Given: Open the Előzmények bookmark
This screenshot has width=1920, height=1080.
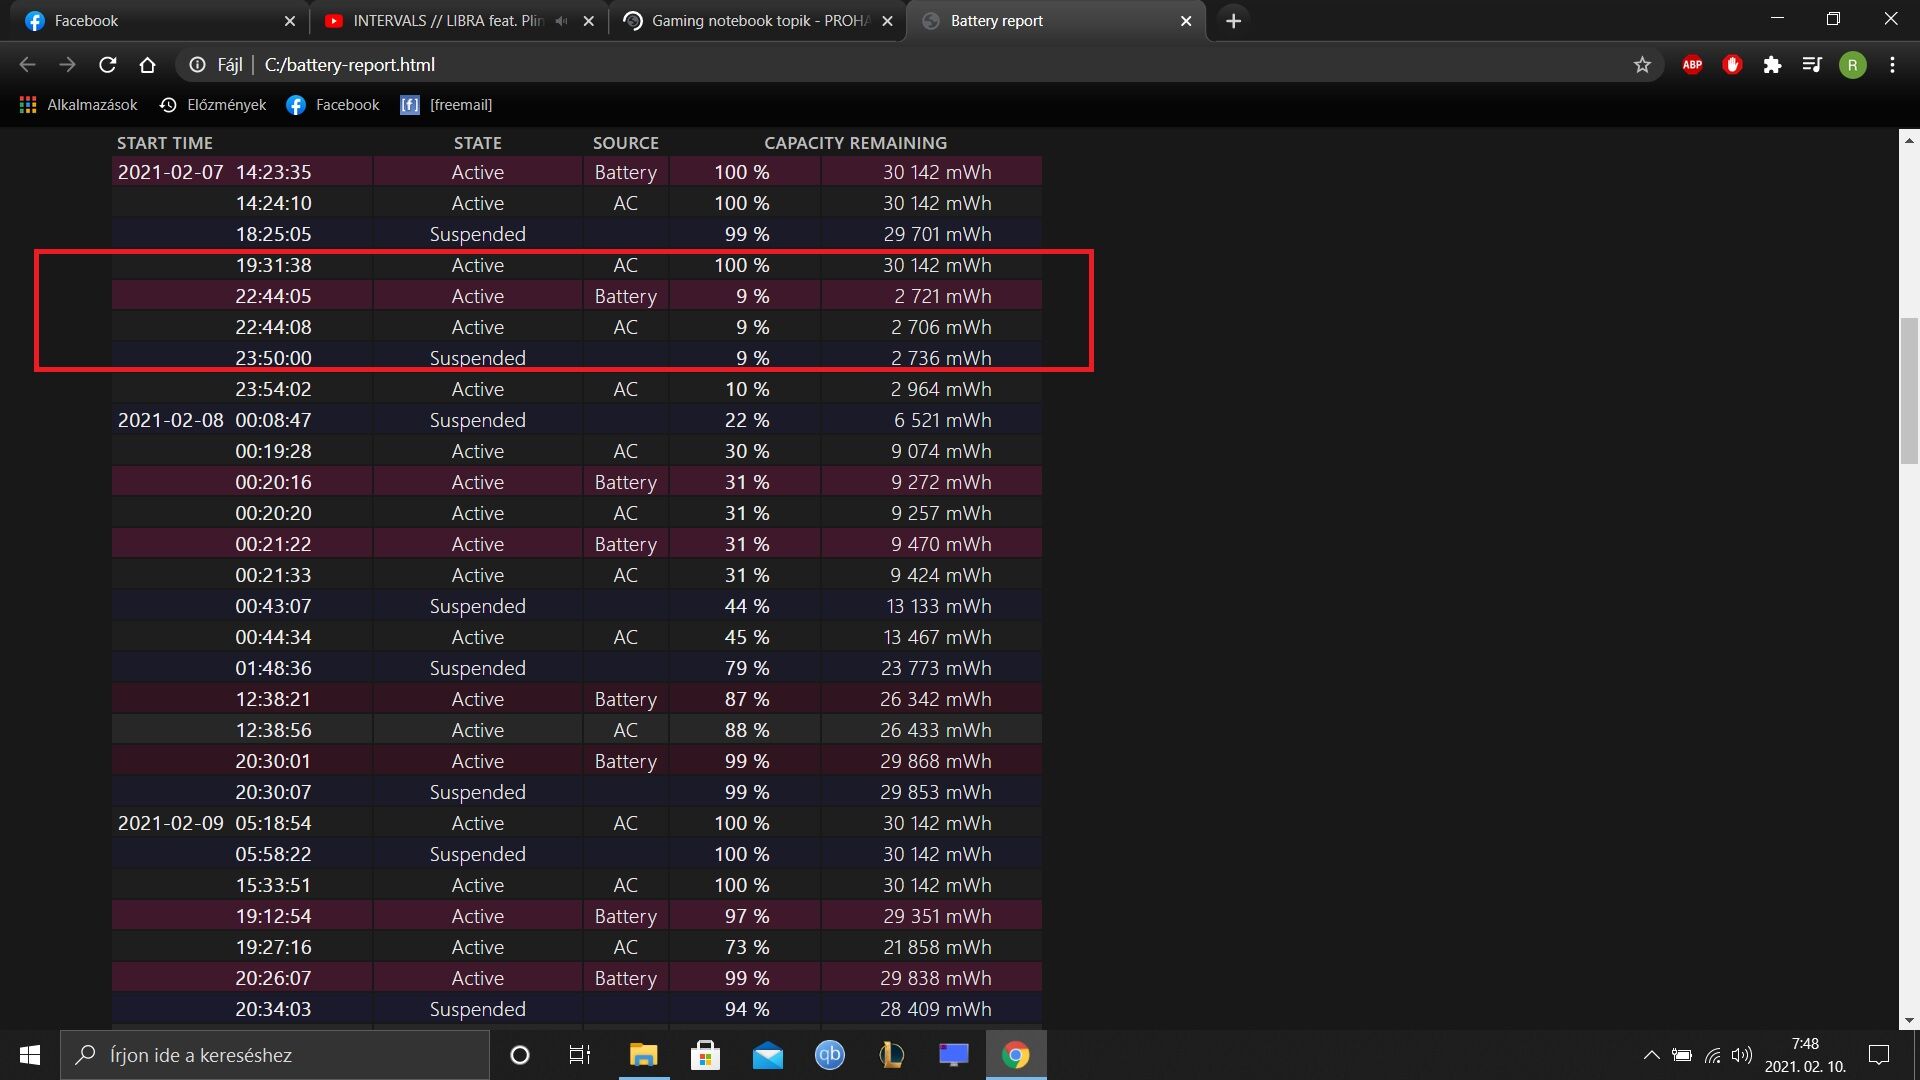Looking at the screenshot, I should point(213,105).
